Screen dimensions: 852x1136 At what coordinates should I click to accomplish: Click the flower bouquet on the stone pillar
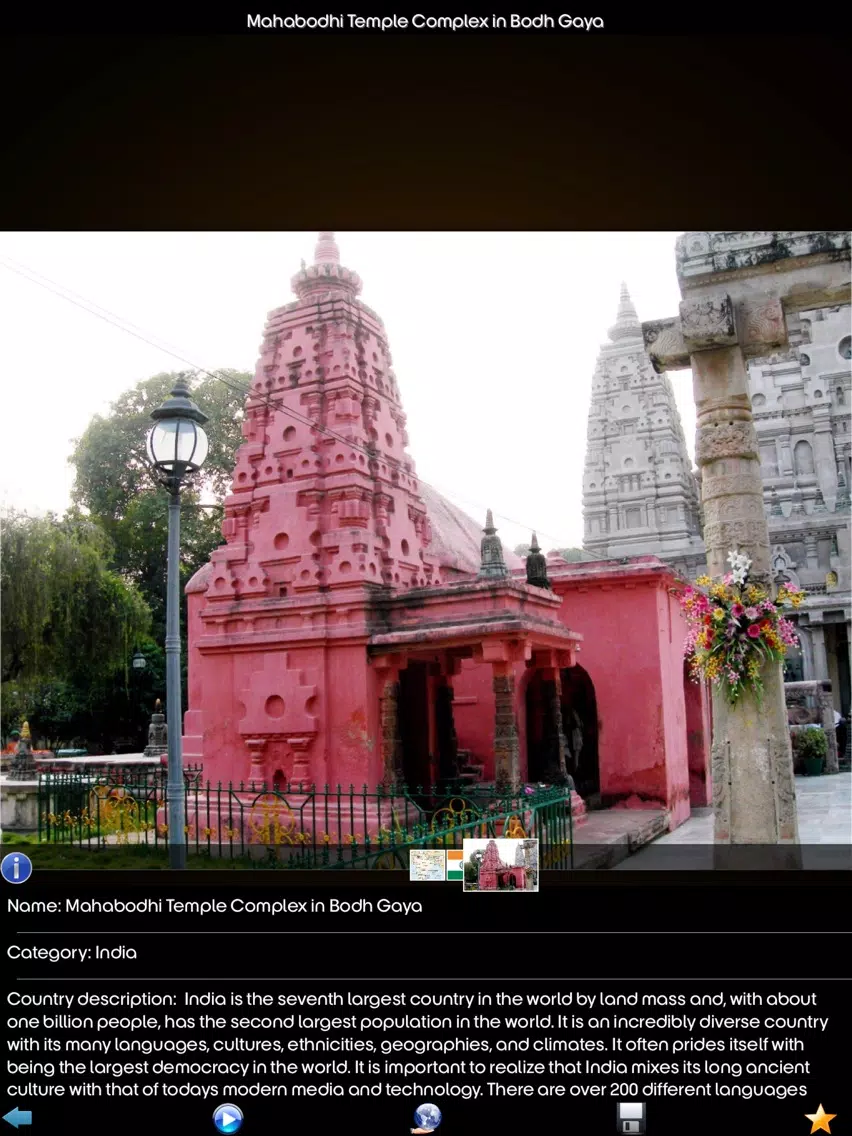740,625
